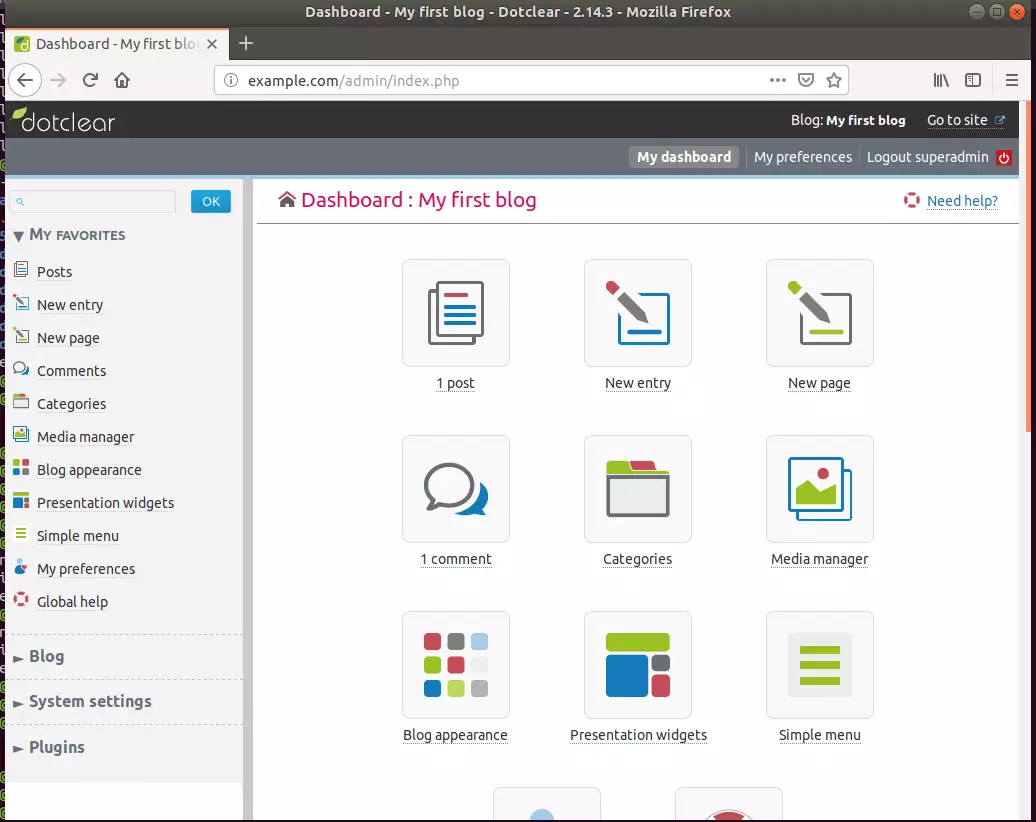Select the Dashboard - My first blog tab
This screenshot has height=822, width=1036.
[118, 44]
